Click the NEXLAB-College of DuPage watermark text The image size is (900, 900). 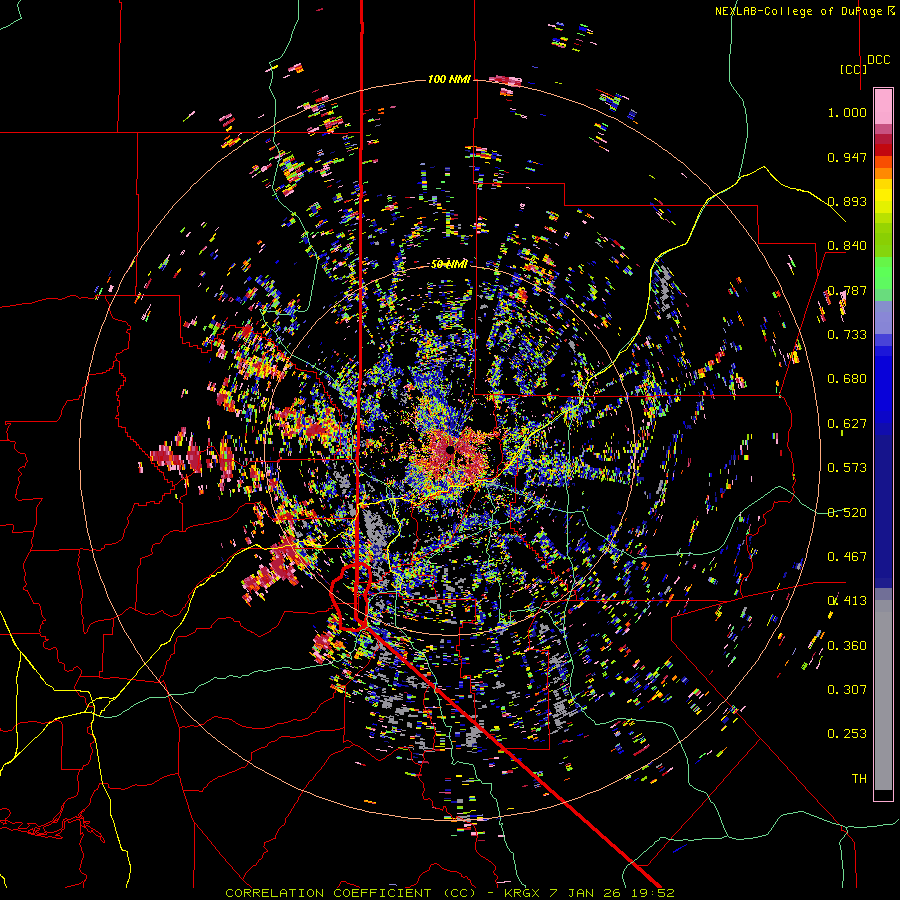[798, 11]
